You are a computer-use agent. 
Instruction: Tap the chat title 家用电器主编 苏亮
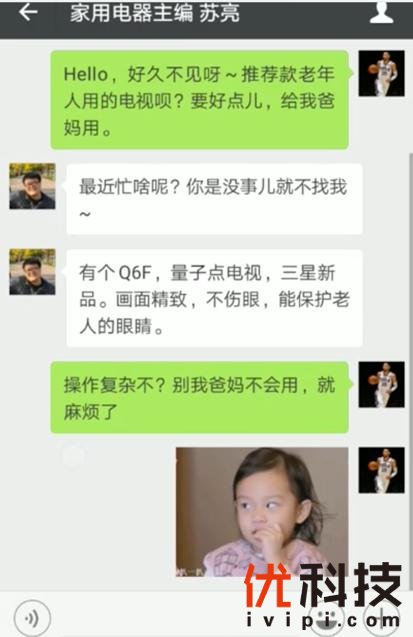(155, 13)
